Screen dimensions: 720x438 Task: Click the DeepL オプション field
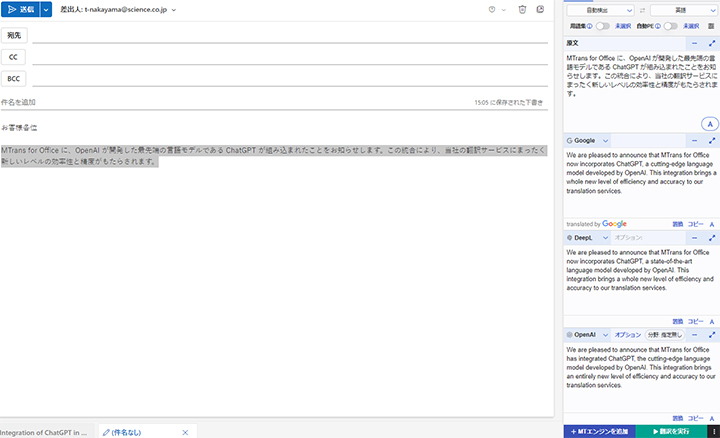pyautogui.click(x=628, y=238)
